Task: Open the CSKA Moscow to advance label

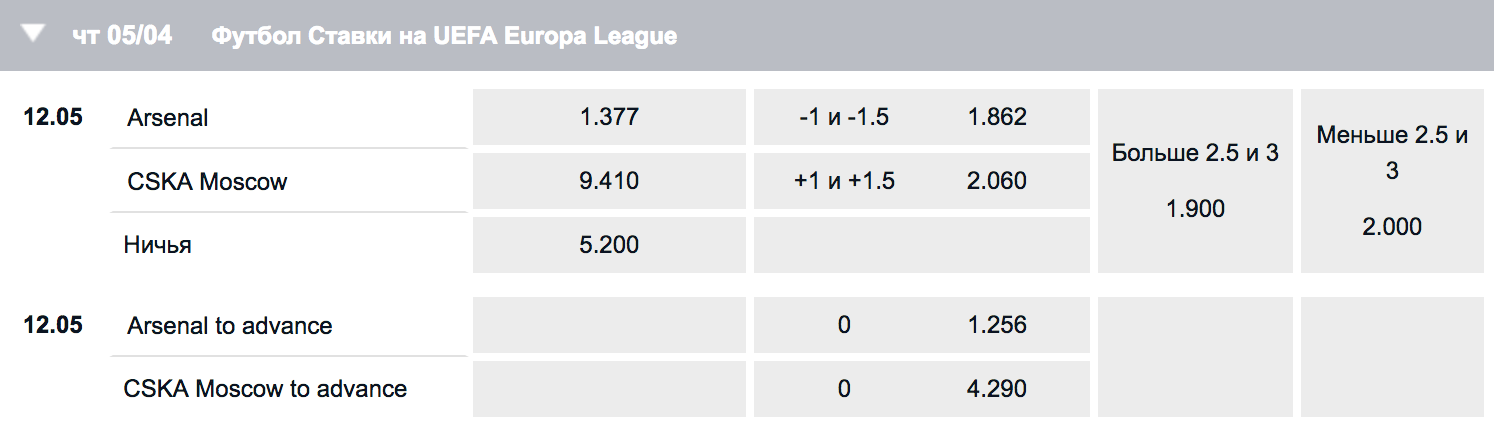Action: 265,389
